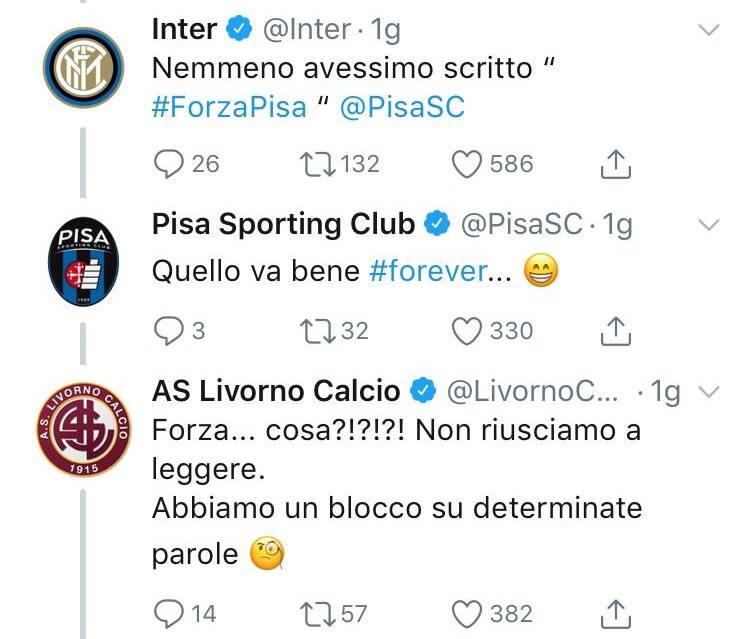Expand options menu on Pisa's tweet

tap(708, 224)
